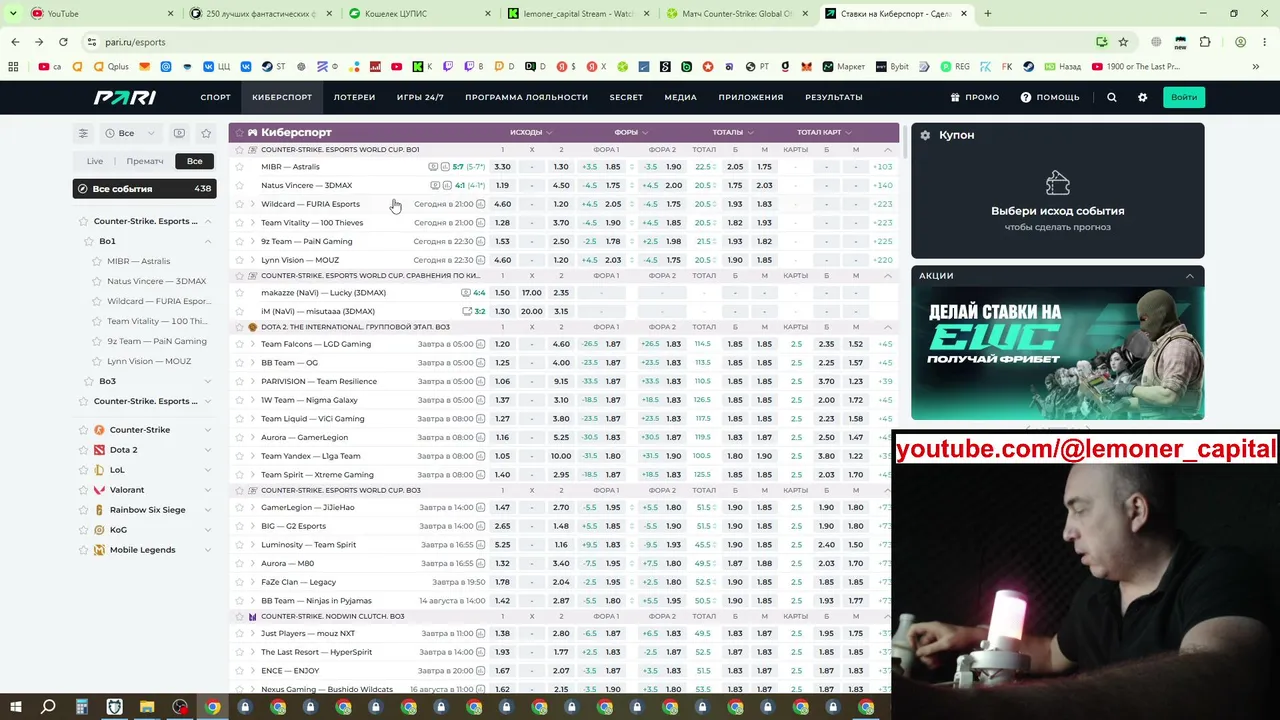The width and height of the screenshot is (1280, 720).
Task: Click the filter sliders icon in sidebar
Action: click(x=84, y=133)
